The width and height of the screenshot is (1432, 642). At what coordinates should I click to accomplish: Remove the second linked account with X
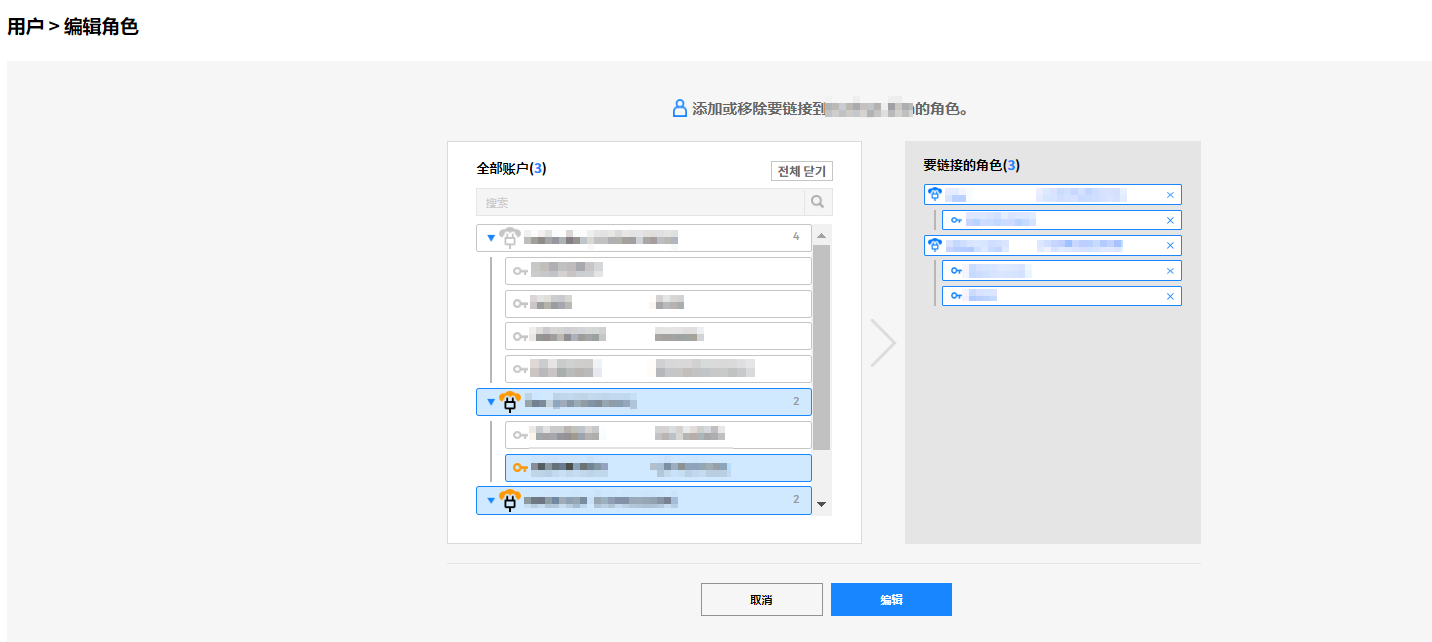(1170, 245)
